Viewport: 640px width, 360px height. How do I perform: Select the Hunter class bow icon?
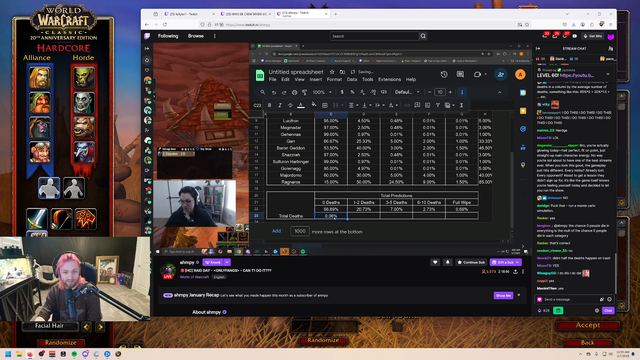click(x=62, y=219)
